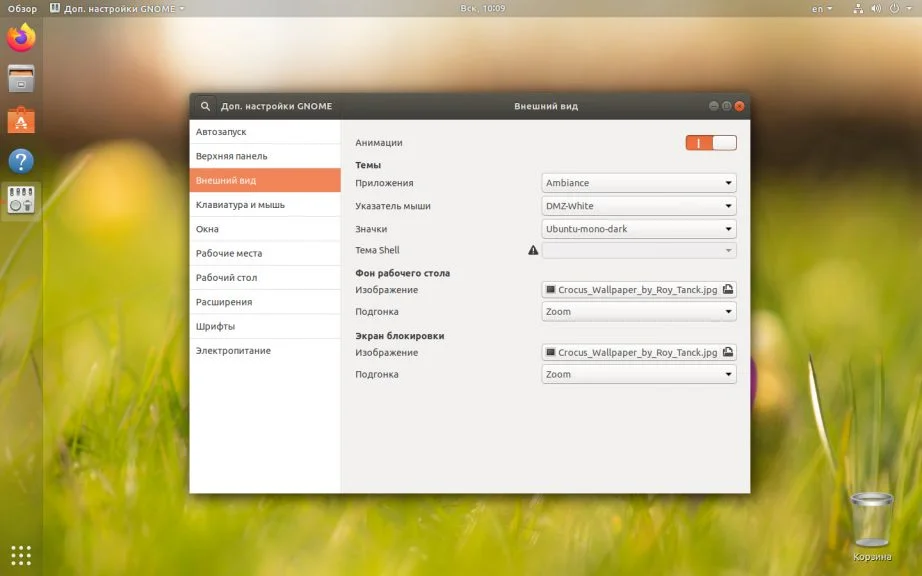This screenshot has width=922, height=576.
Task: Choose lock screen Crocus_Wallpaper file button
Action: pos(639,352)
